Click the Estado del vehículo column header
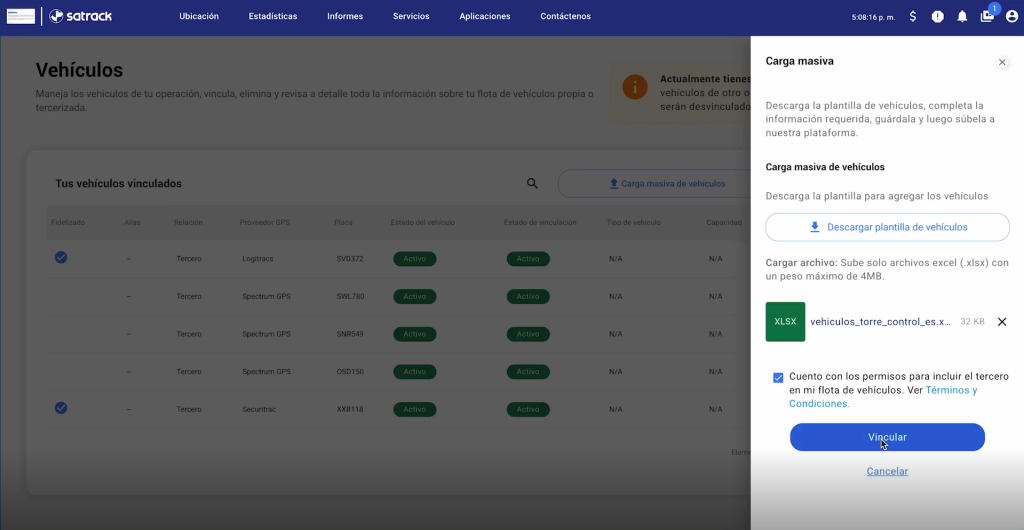This screenshot has width=1024, height=530. click(x=423, y=223)
